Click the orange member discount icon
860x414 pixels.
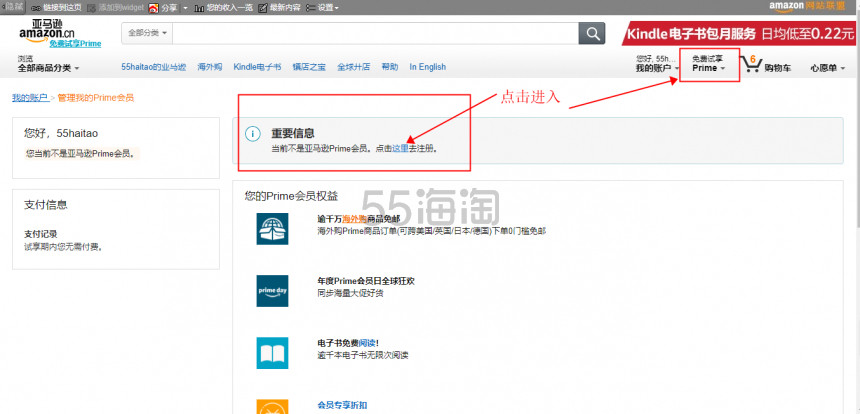[x=272, y=407]
